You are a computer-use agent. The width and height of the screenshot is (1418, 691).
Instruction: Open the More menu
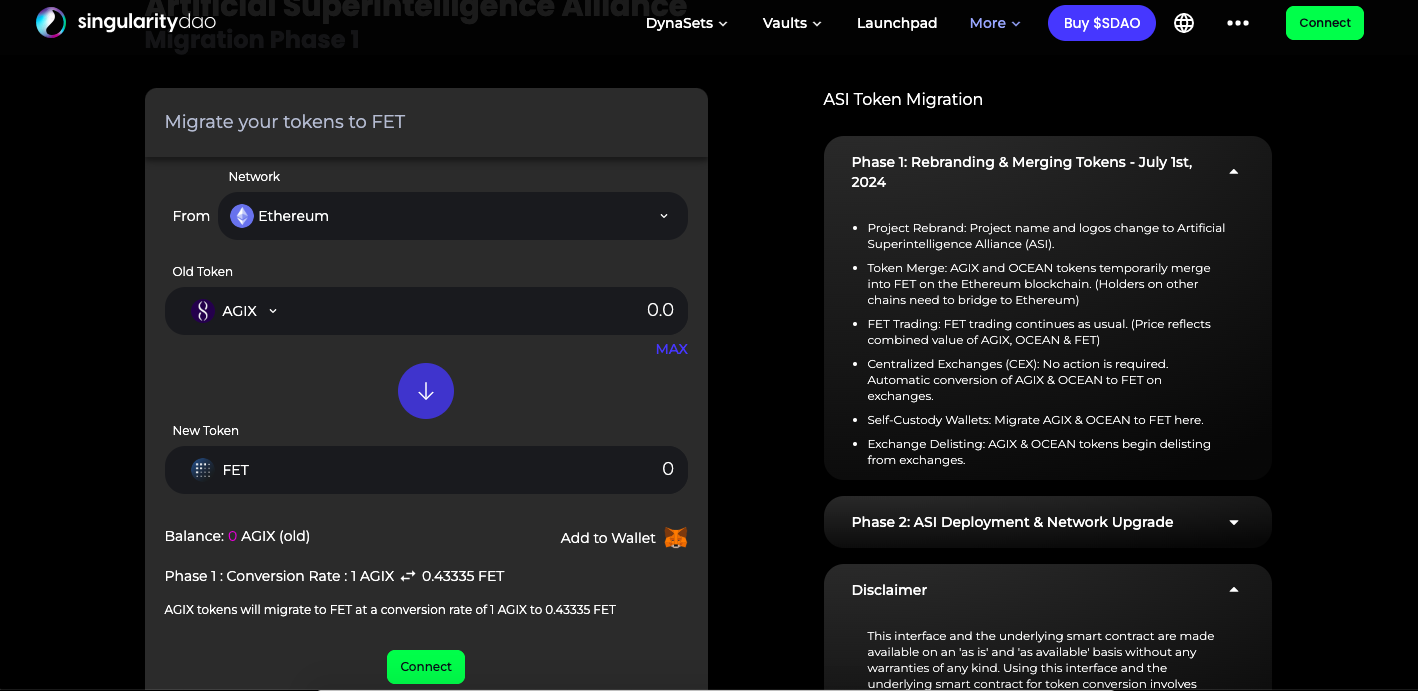(995, 23)
